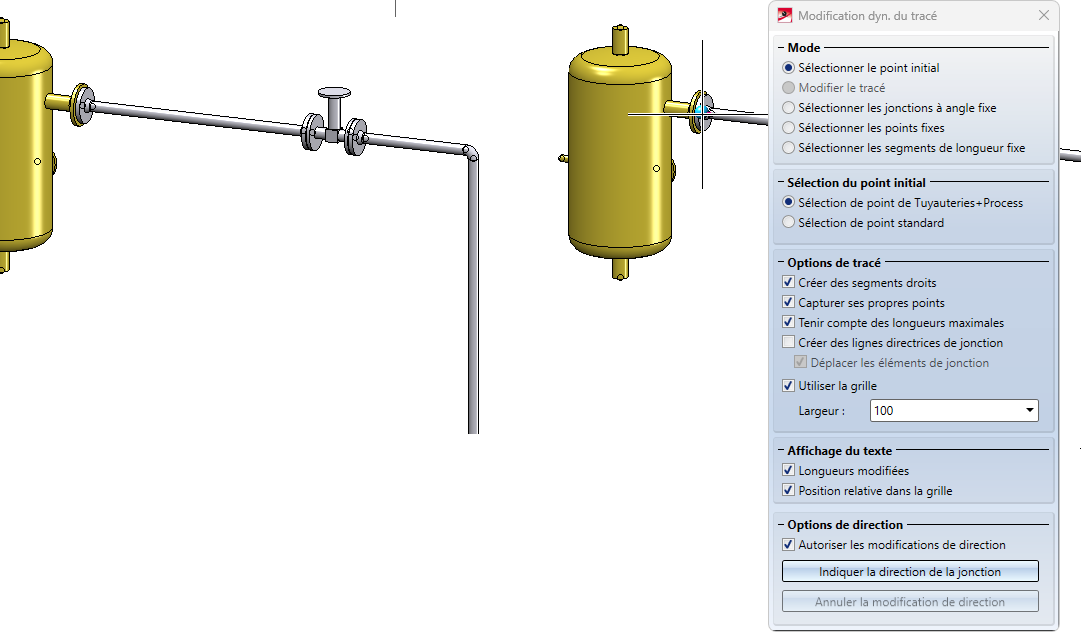The height and width of the screenshot is (632, 1081).
Task: Collapse 'Options de direction' section
Action: (x=782, y=524)
